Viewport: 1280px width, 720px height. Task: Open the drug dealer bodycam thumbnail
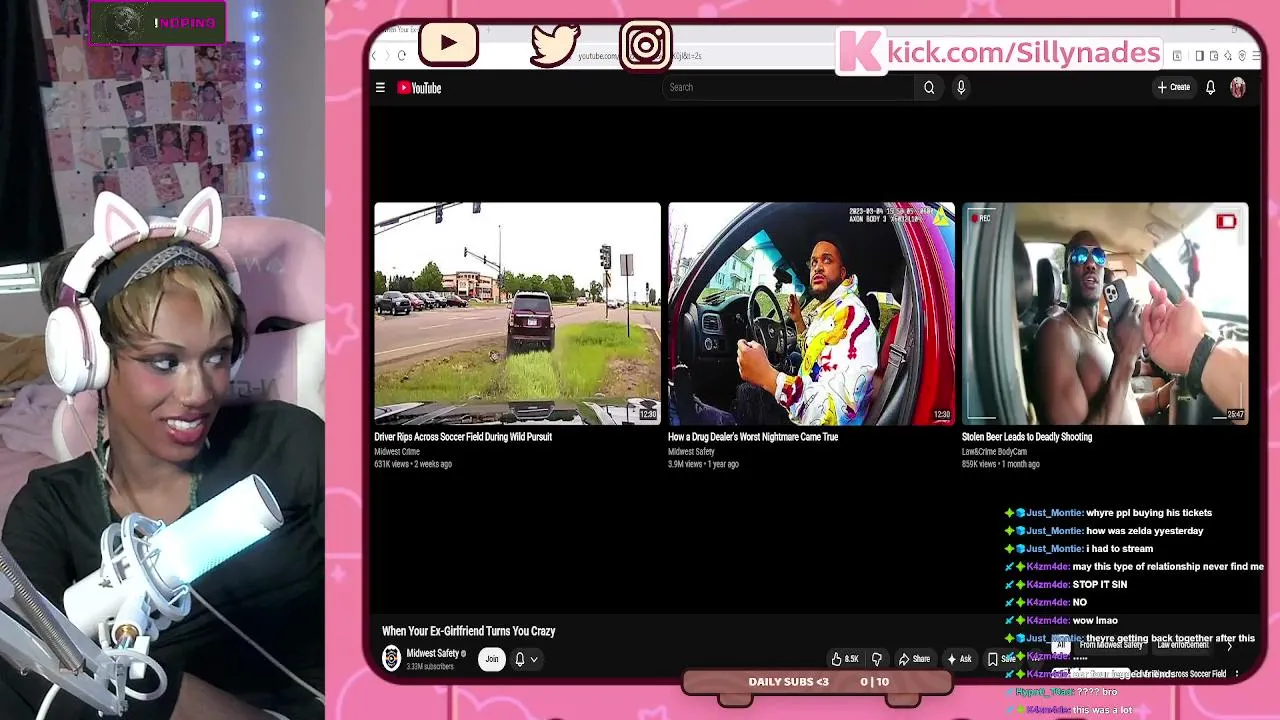(811, 314)
